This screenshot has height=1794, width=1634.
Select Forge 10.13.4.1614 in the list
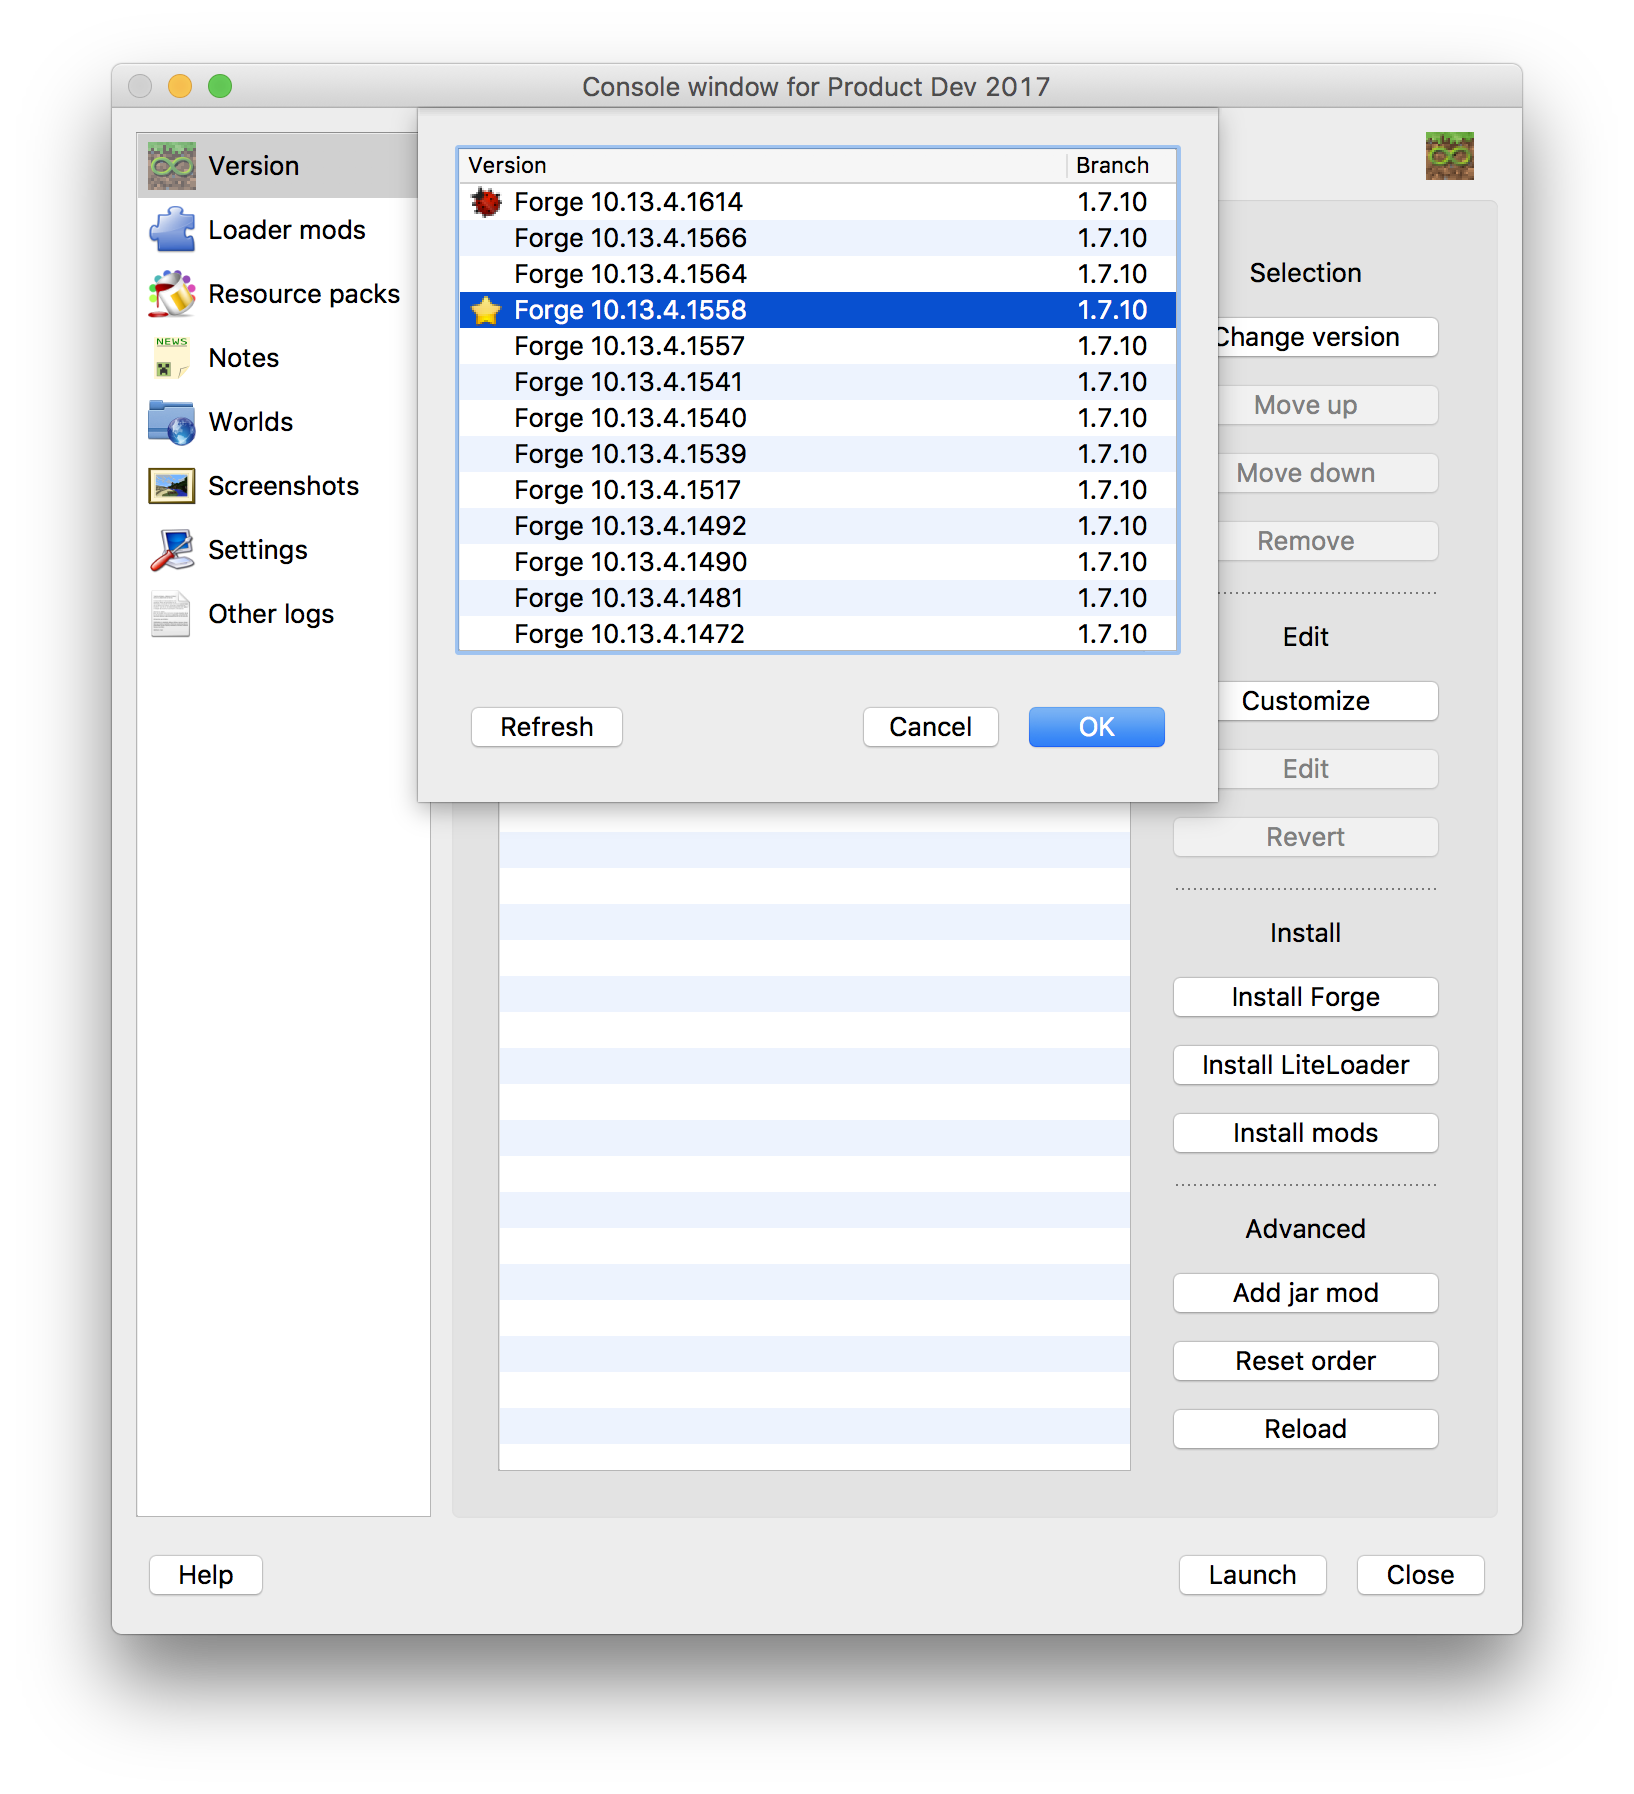(x=818, y=202)
